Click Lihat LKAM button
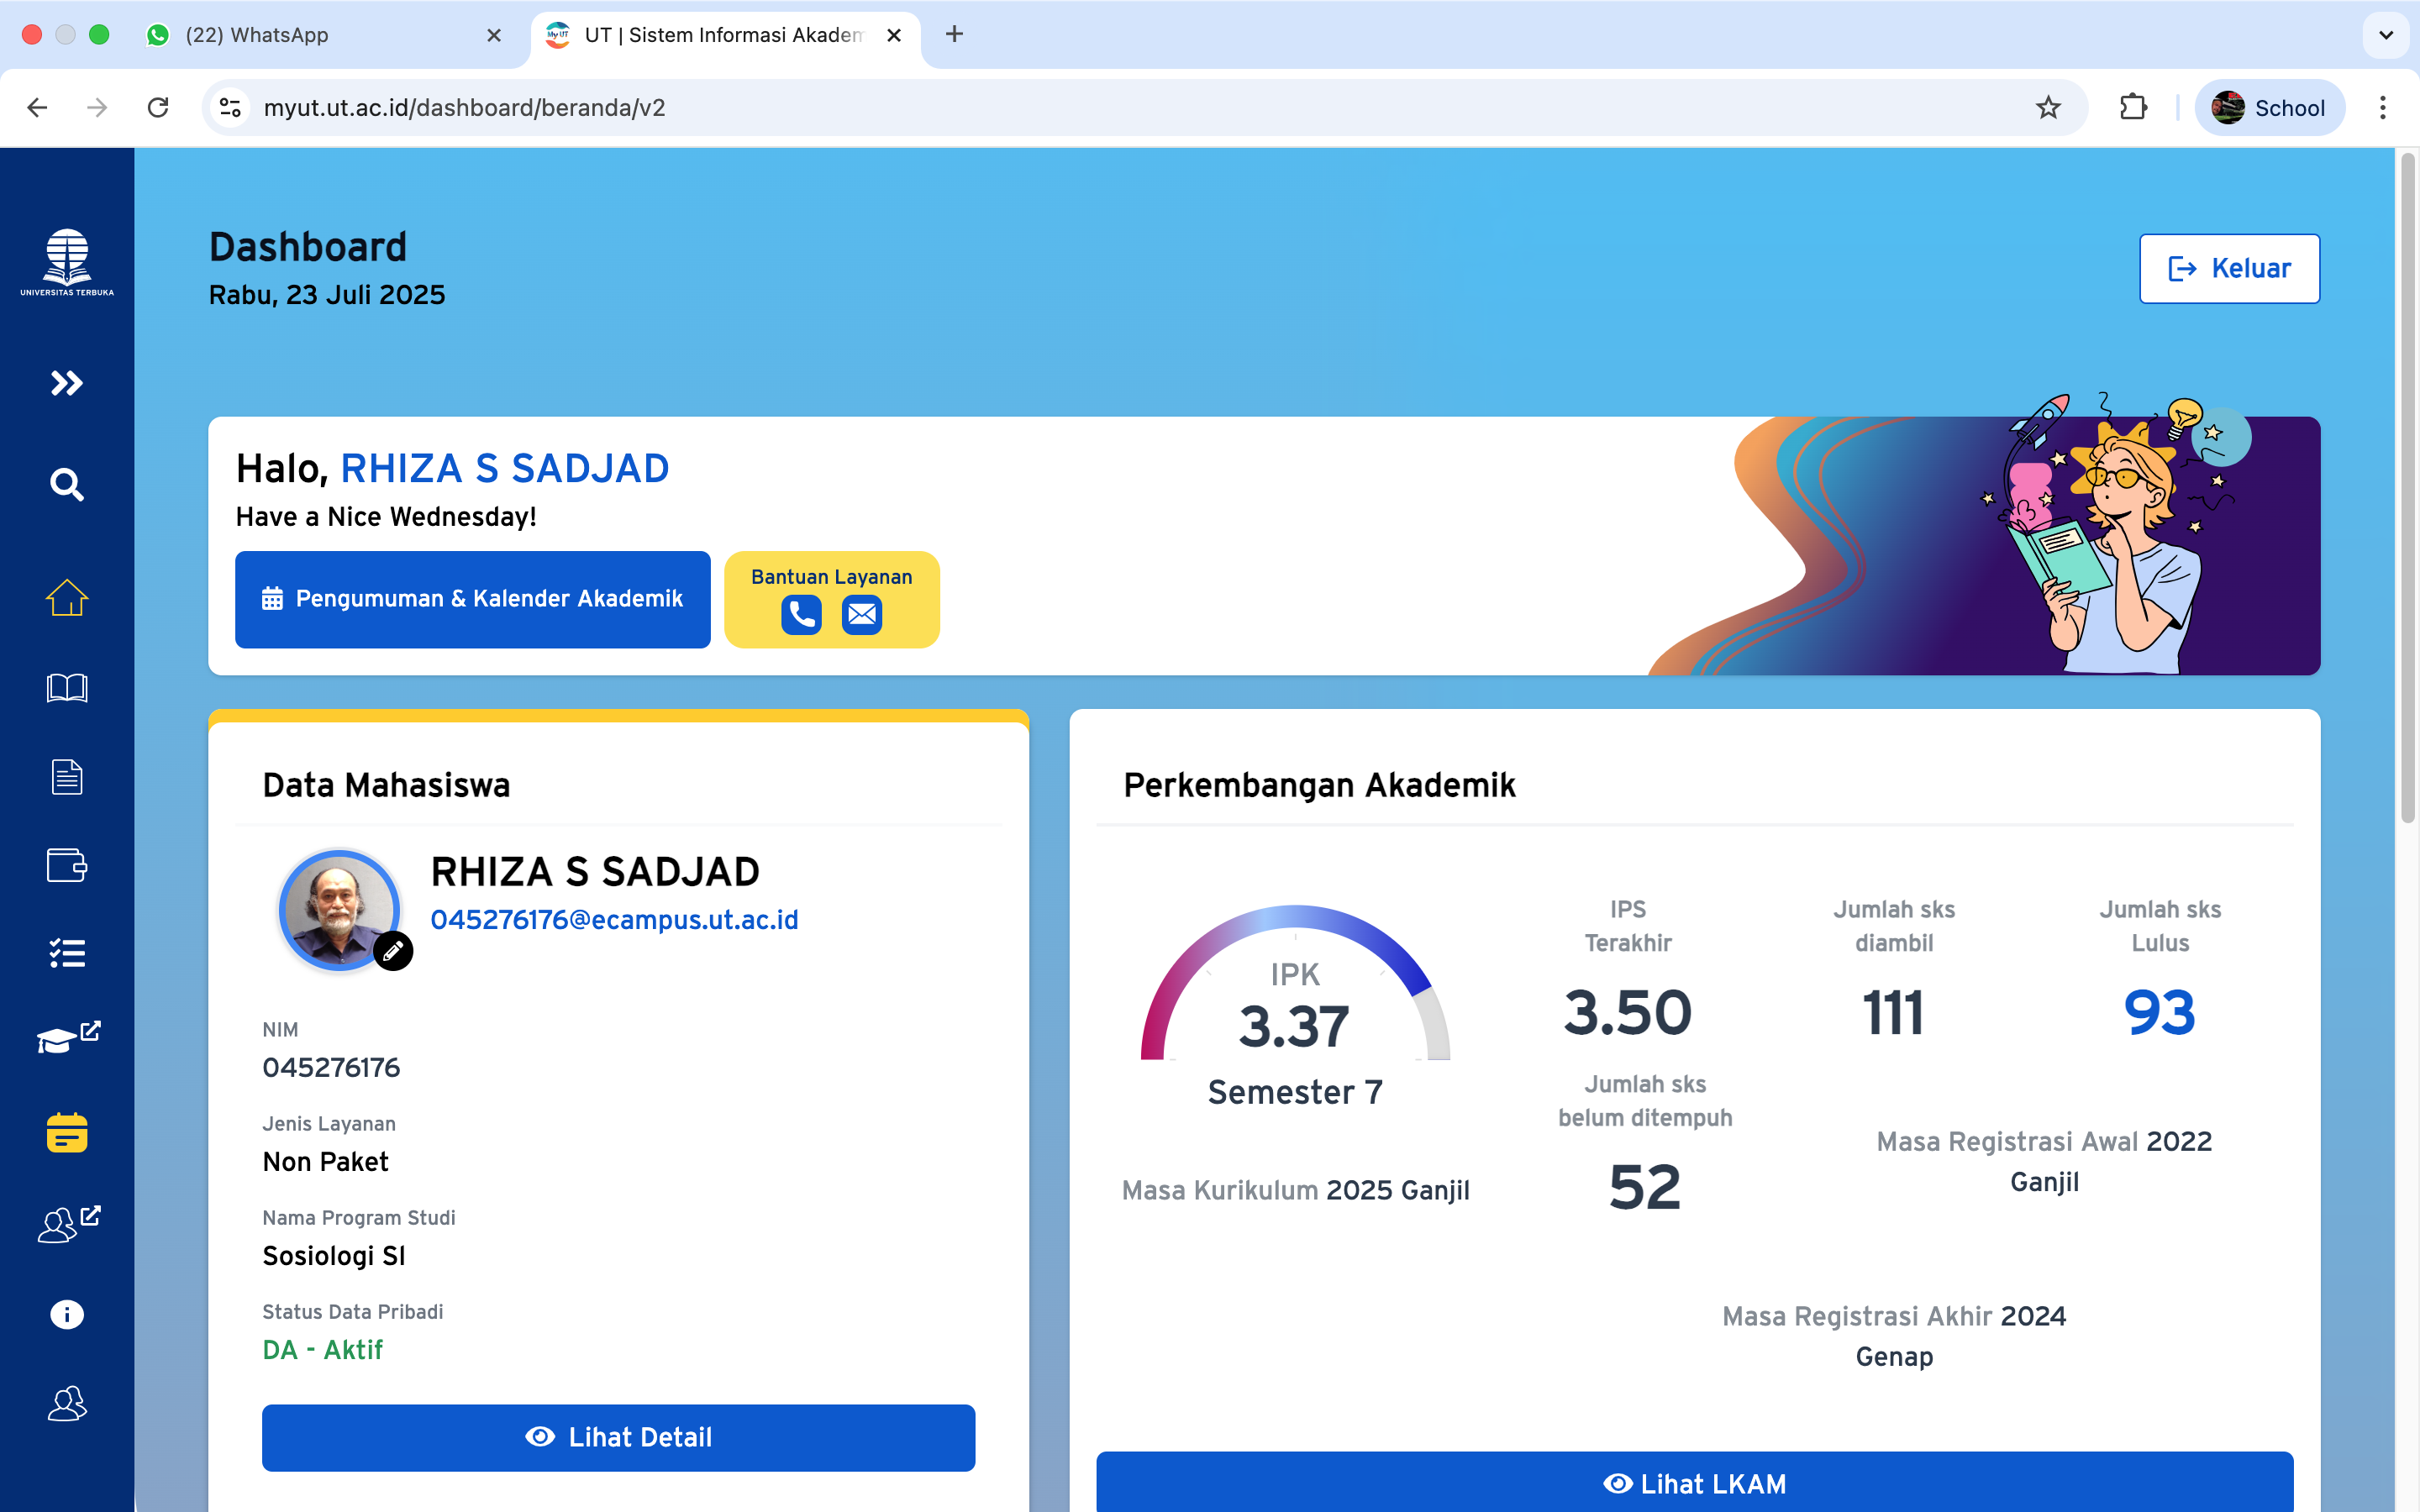Viewport: 2420px width, 1512px height. pos(1694,1483)
